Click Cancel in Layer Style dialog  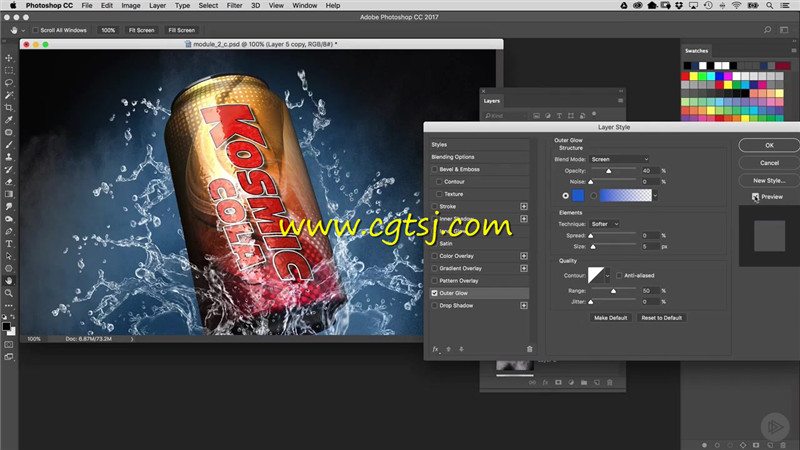point(769,163)
